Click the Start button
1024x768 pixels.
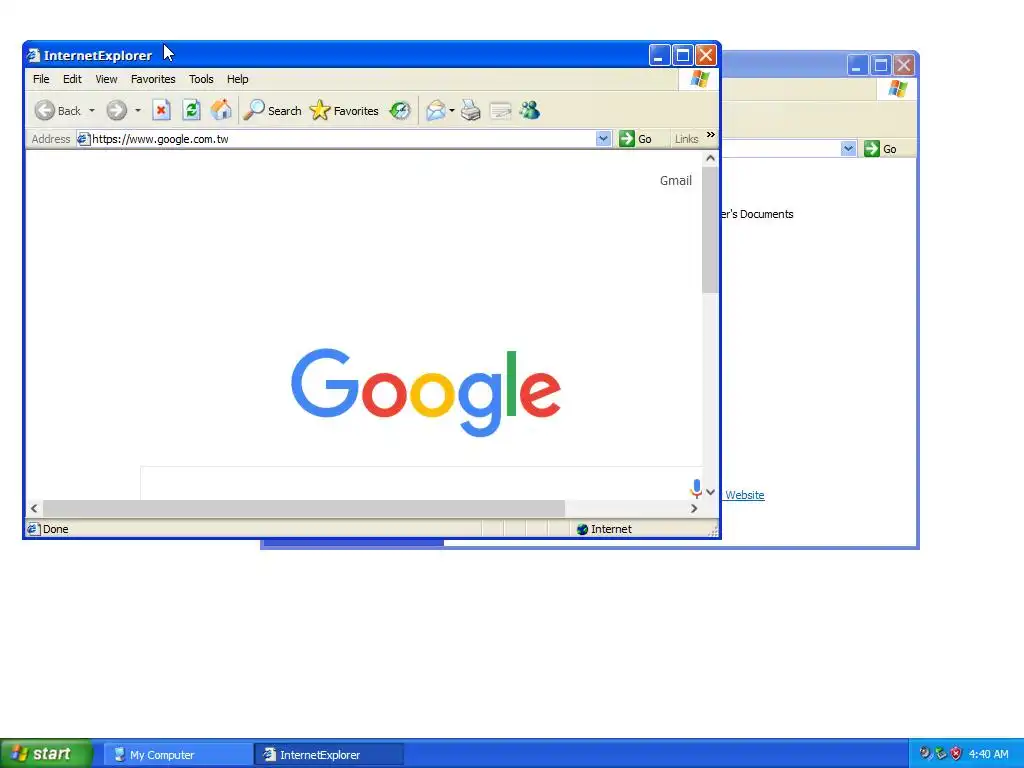coord(46,754)
